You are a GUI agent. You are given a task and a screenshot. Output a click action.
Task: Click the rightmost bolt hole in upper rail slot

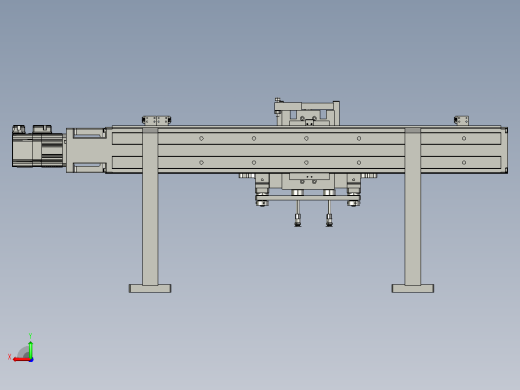pyautogui.click(x=464, y=138)
